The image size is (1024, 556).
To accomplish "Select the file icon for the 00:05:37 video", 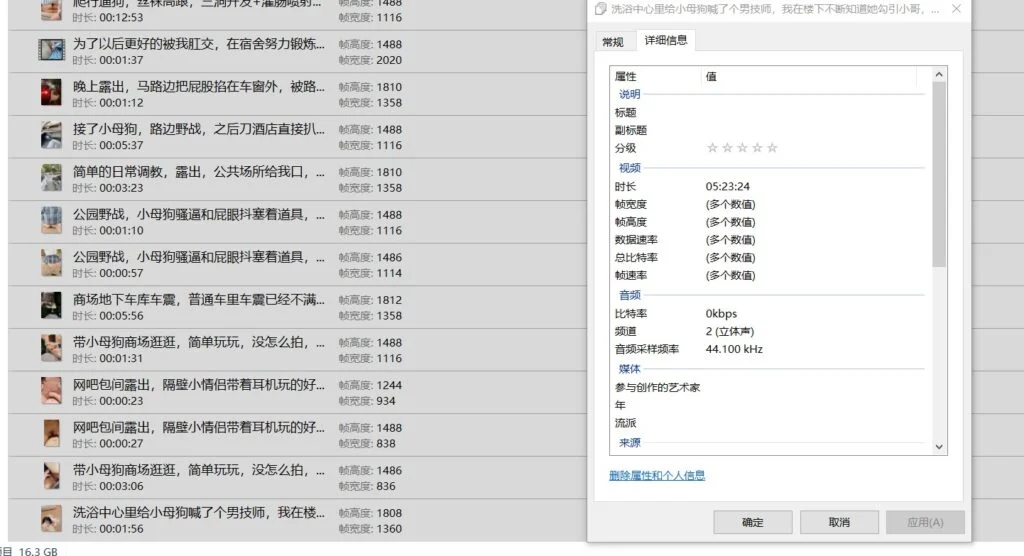I will (52, 136).
